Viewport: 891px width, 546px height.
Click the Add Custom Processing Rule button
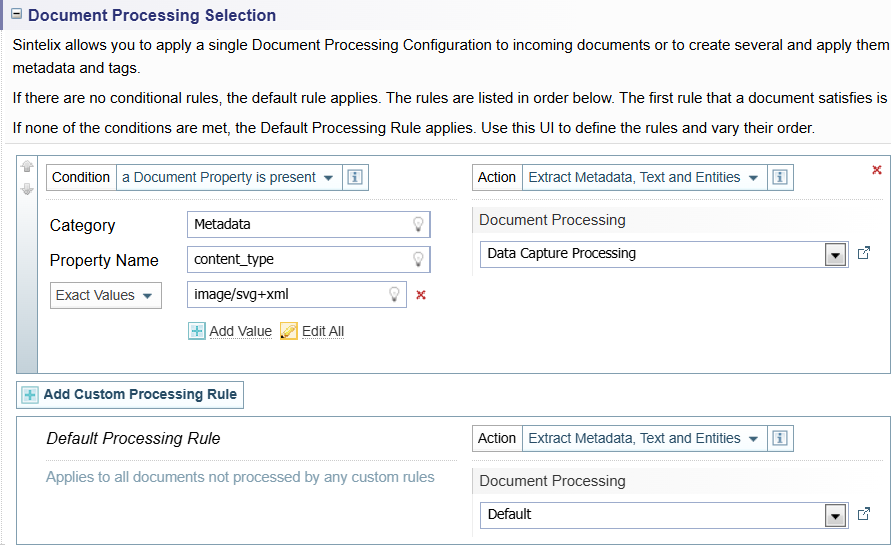point(130,395)
